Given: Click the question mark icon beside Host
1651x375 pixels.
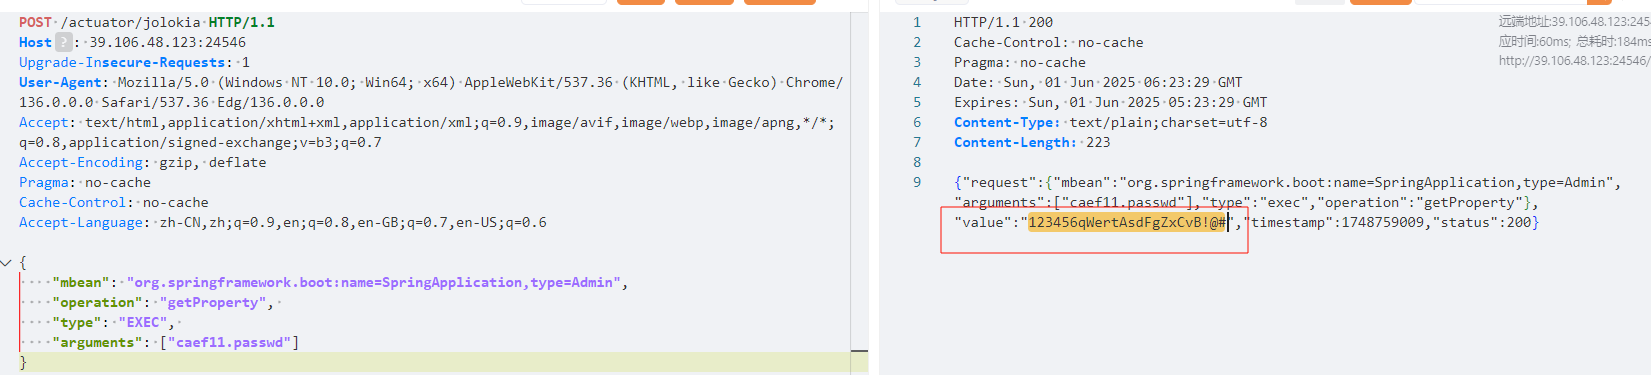Looking at the screenshot, I should [64, 42].
